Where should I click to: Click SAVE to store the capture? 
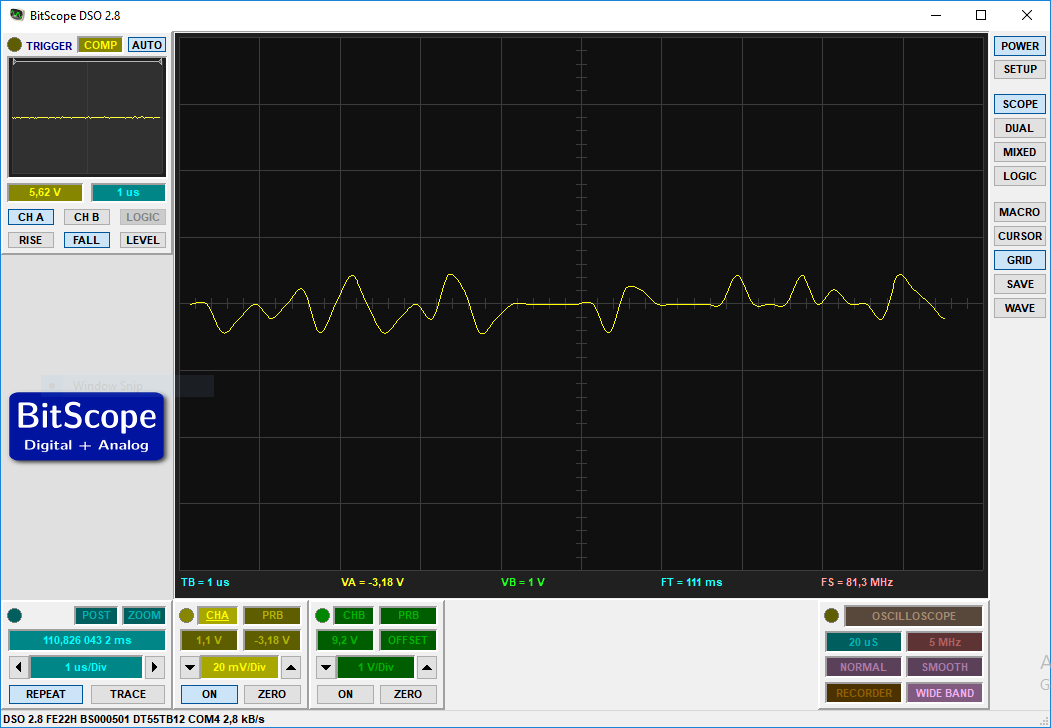pyautogui.click(x=1019, y=284)
